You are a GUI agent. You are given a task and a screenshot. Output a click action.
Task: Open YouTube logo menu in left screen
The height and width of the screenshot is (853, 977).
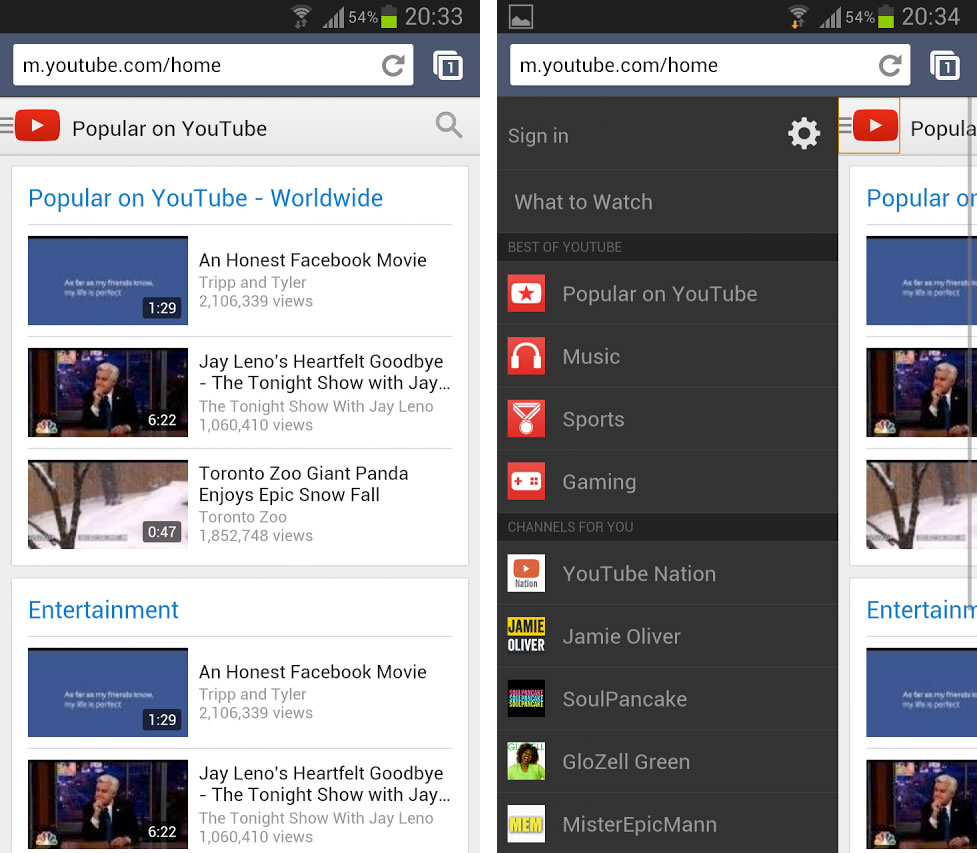37,125
